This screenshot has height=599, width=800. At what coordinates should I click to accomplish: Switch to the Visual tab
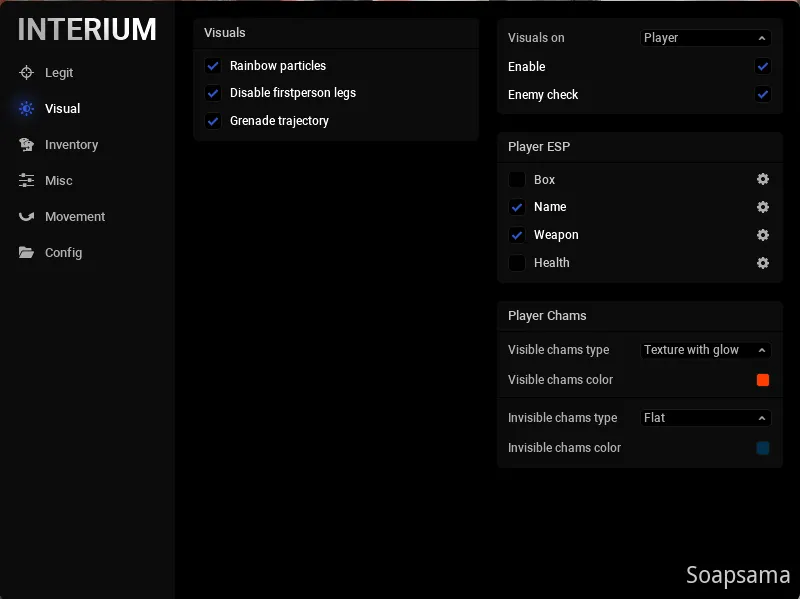click(x=62, y=109)
